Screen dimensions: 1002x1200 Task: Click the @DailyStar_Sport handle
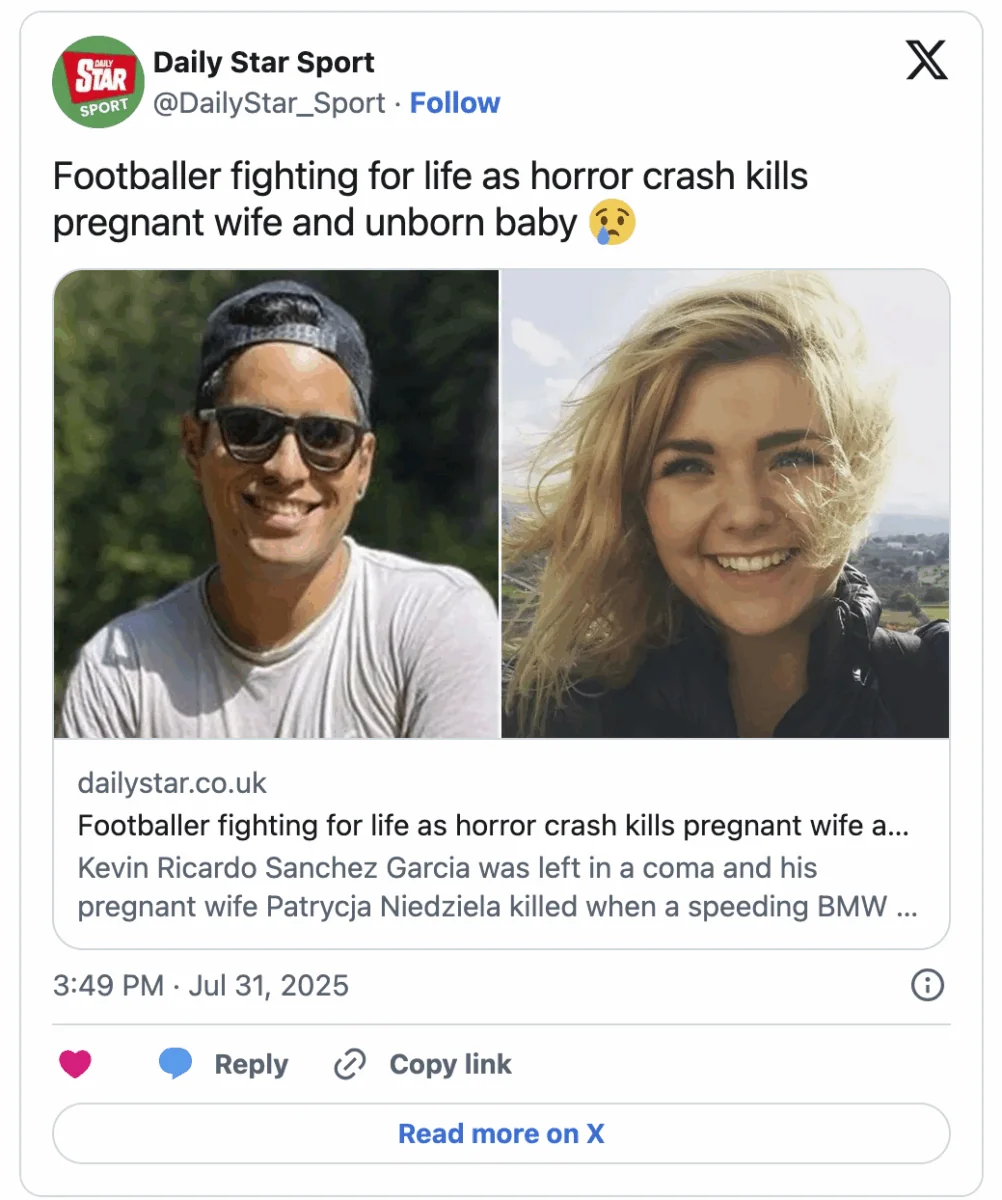268,103
